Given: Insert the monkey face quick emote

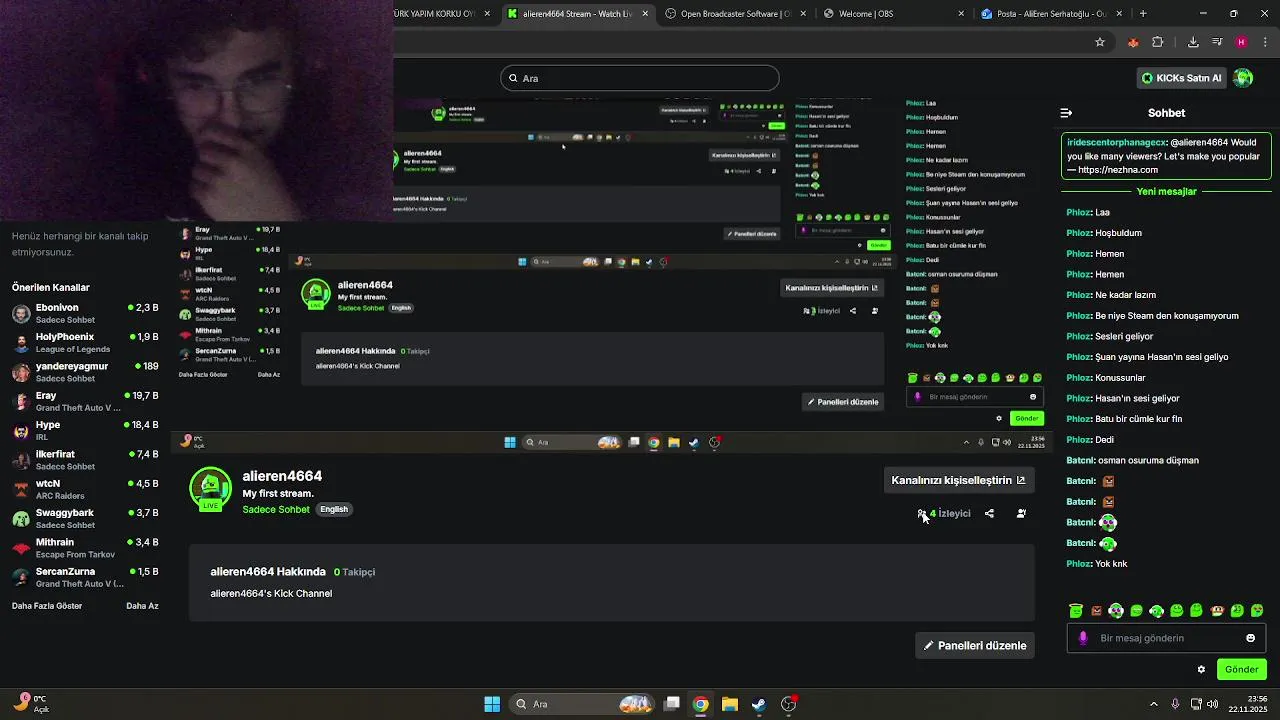Looking at the screenshot, I should pyautogui.click(x=1217, y=610).
